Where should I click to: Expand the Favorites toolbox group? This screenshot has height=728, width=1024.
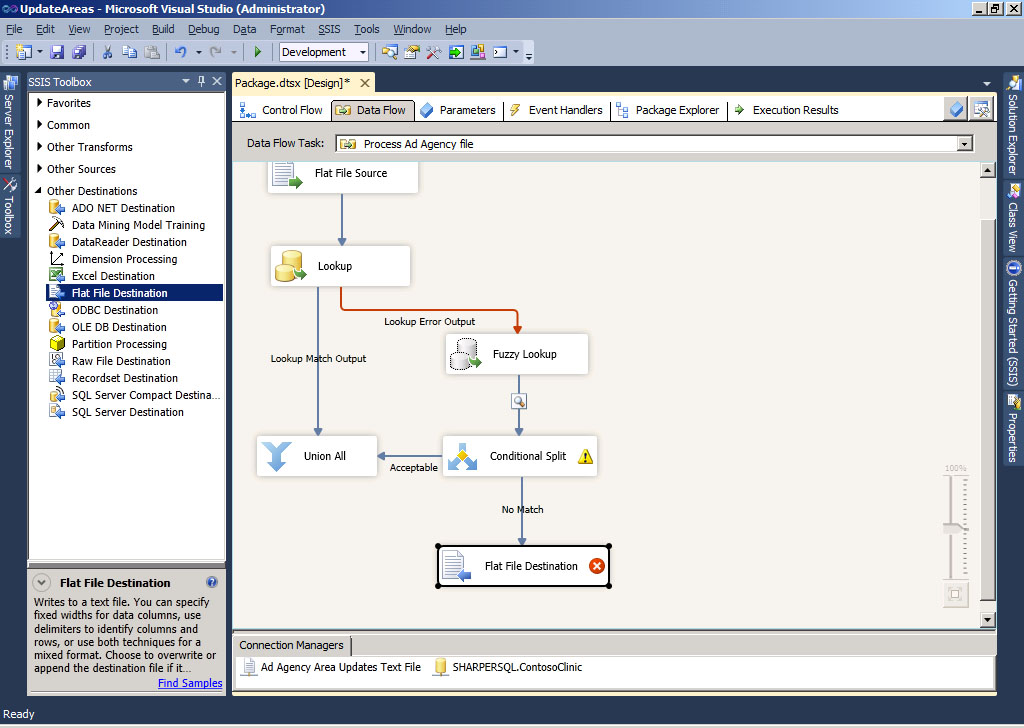point(39,103)
